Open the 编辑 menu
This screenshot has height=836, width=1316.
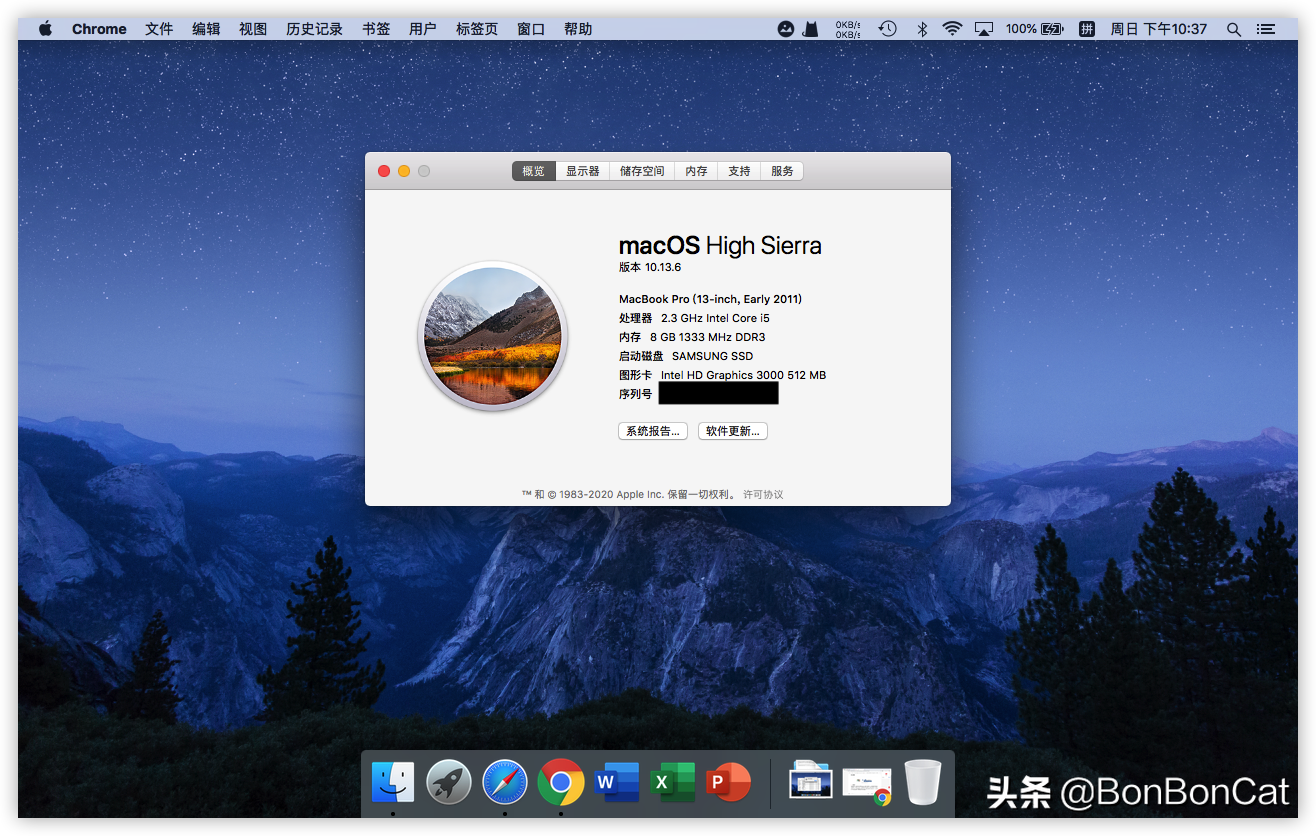206,29
